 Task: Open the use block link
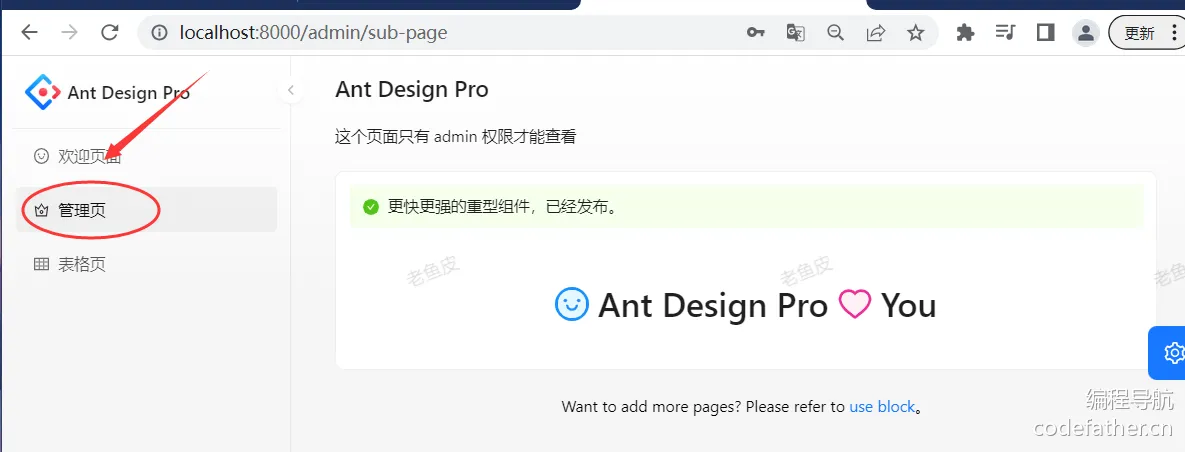point(882,407)
